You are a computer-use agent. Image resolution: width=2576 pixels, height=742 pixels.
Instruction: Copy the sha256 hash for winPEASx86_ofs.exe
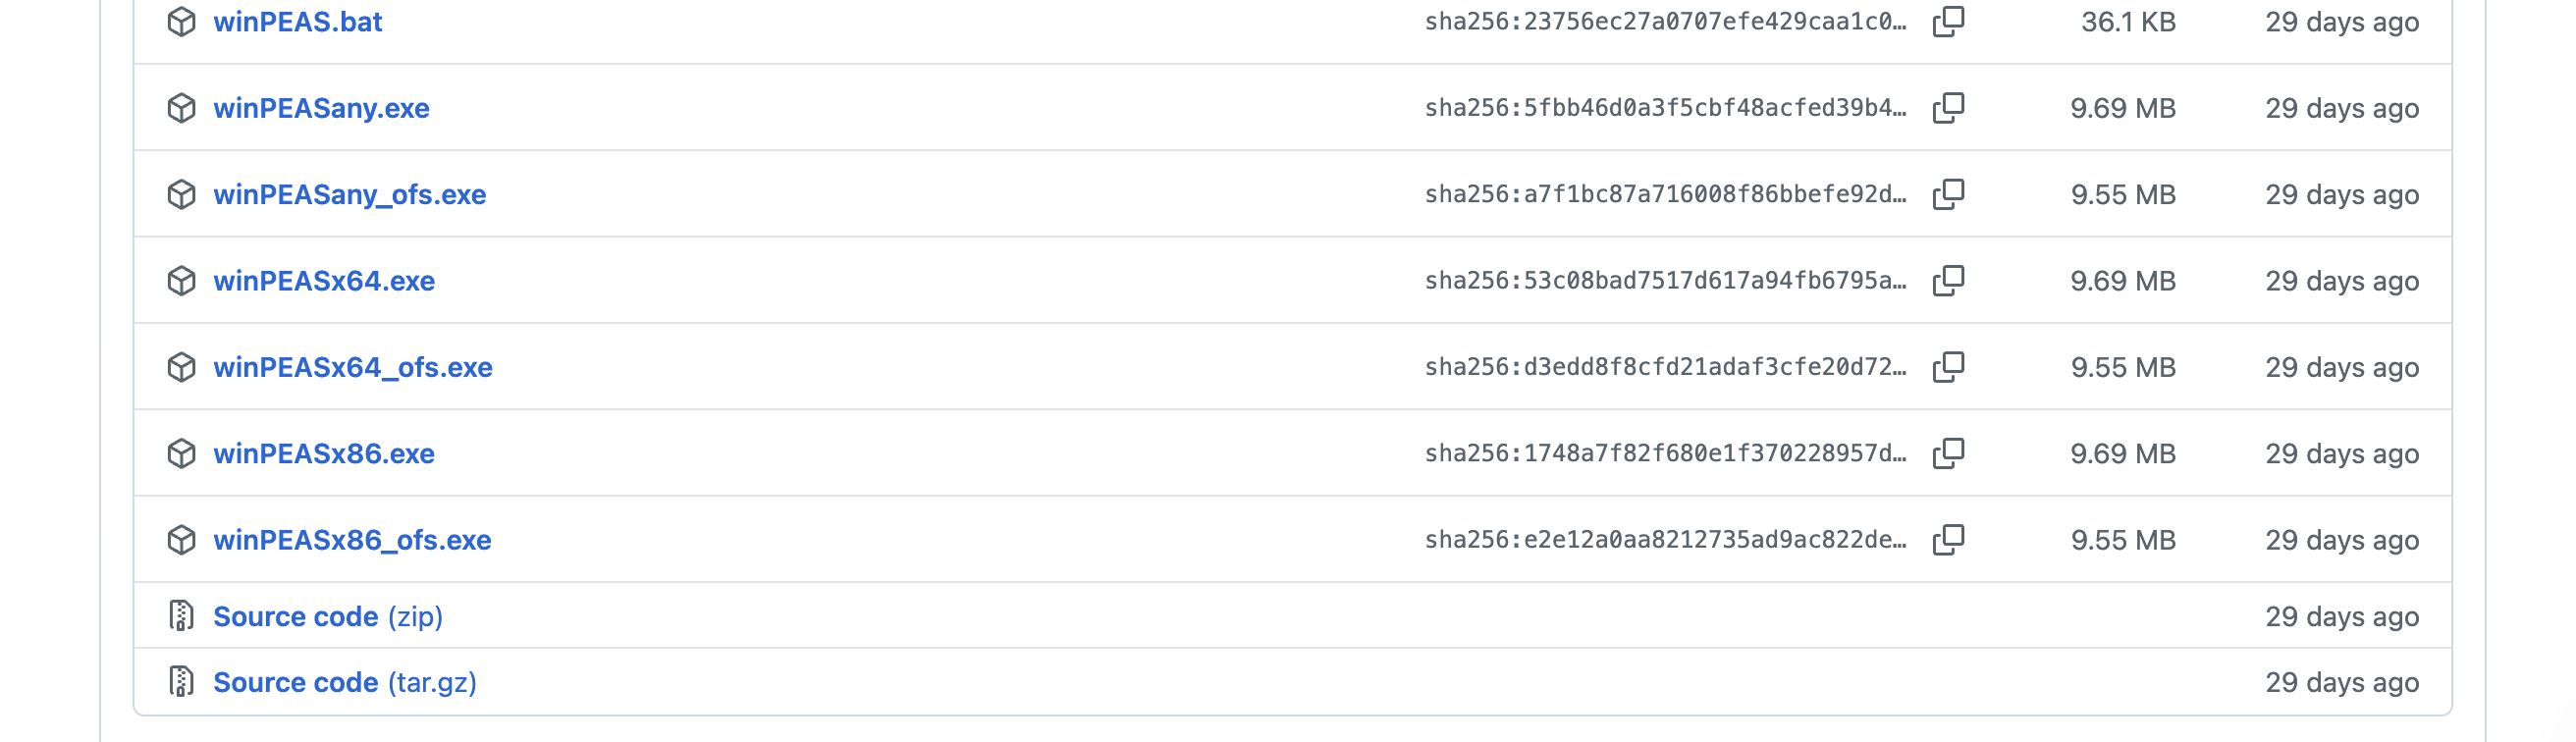click(1948, 540)
